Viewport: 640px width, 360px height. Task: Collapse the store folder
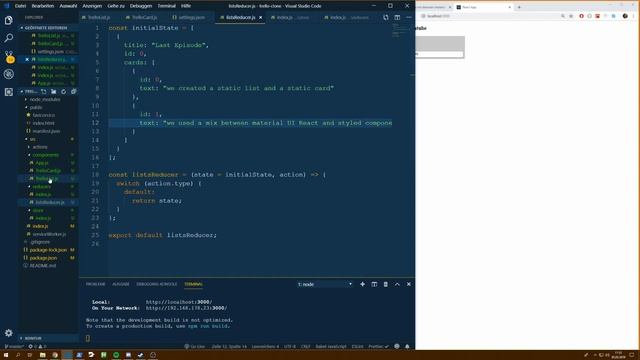coord(38,210)
